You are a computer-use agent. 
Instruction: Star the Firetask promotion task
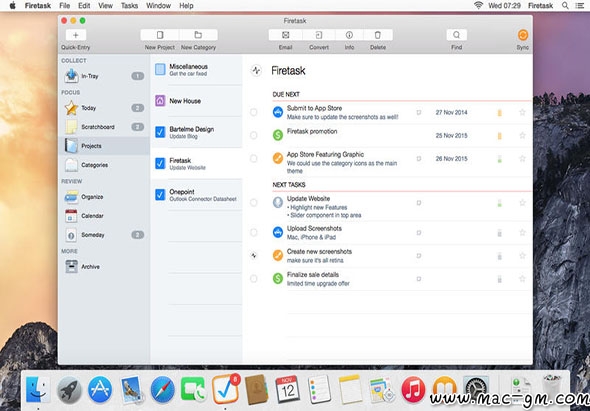coord(522,135)
